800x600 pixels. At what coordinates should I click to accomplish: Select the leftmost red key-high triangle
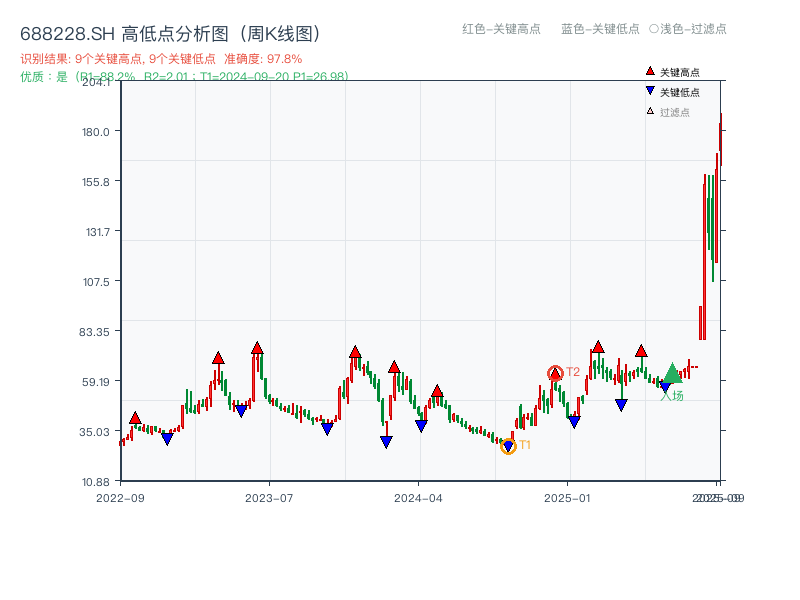135,418
